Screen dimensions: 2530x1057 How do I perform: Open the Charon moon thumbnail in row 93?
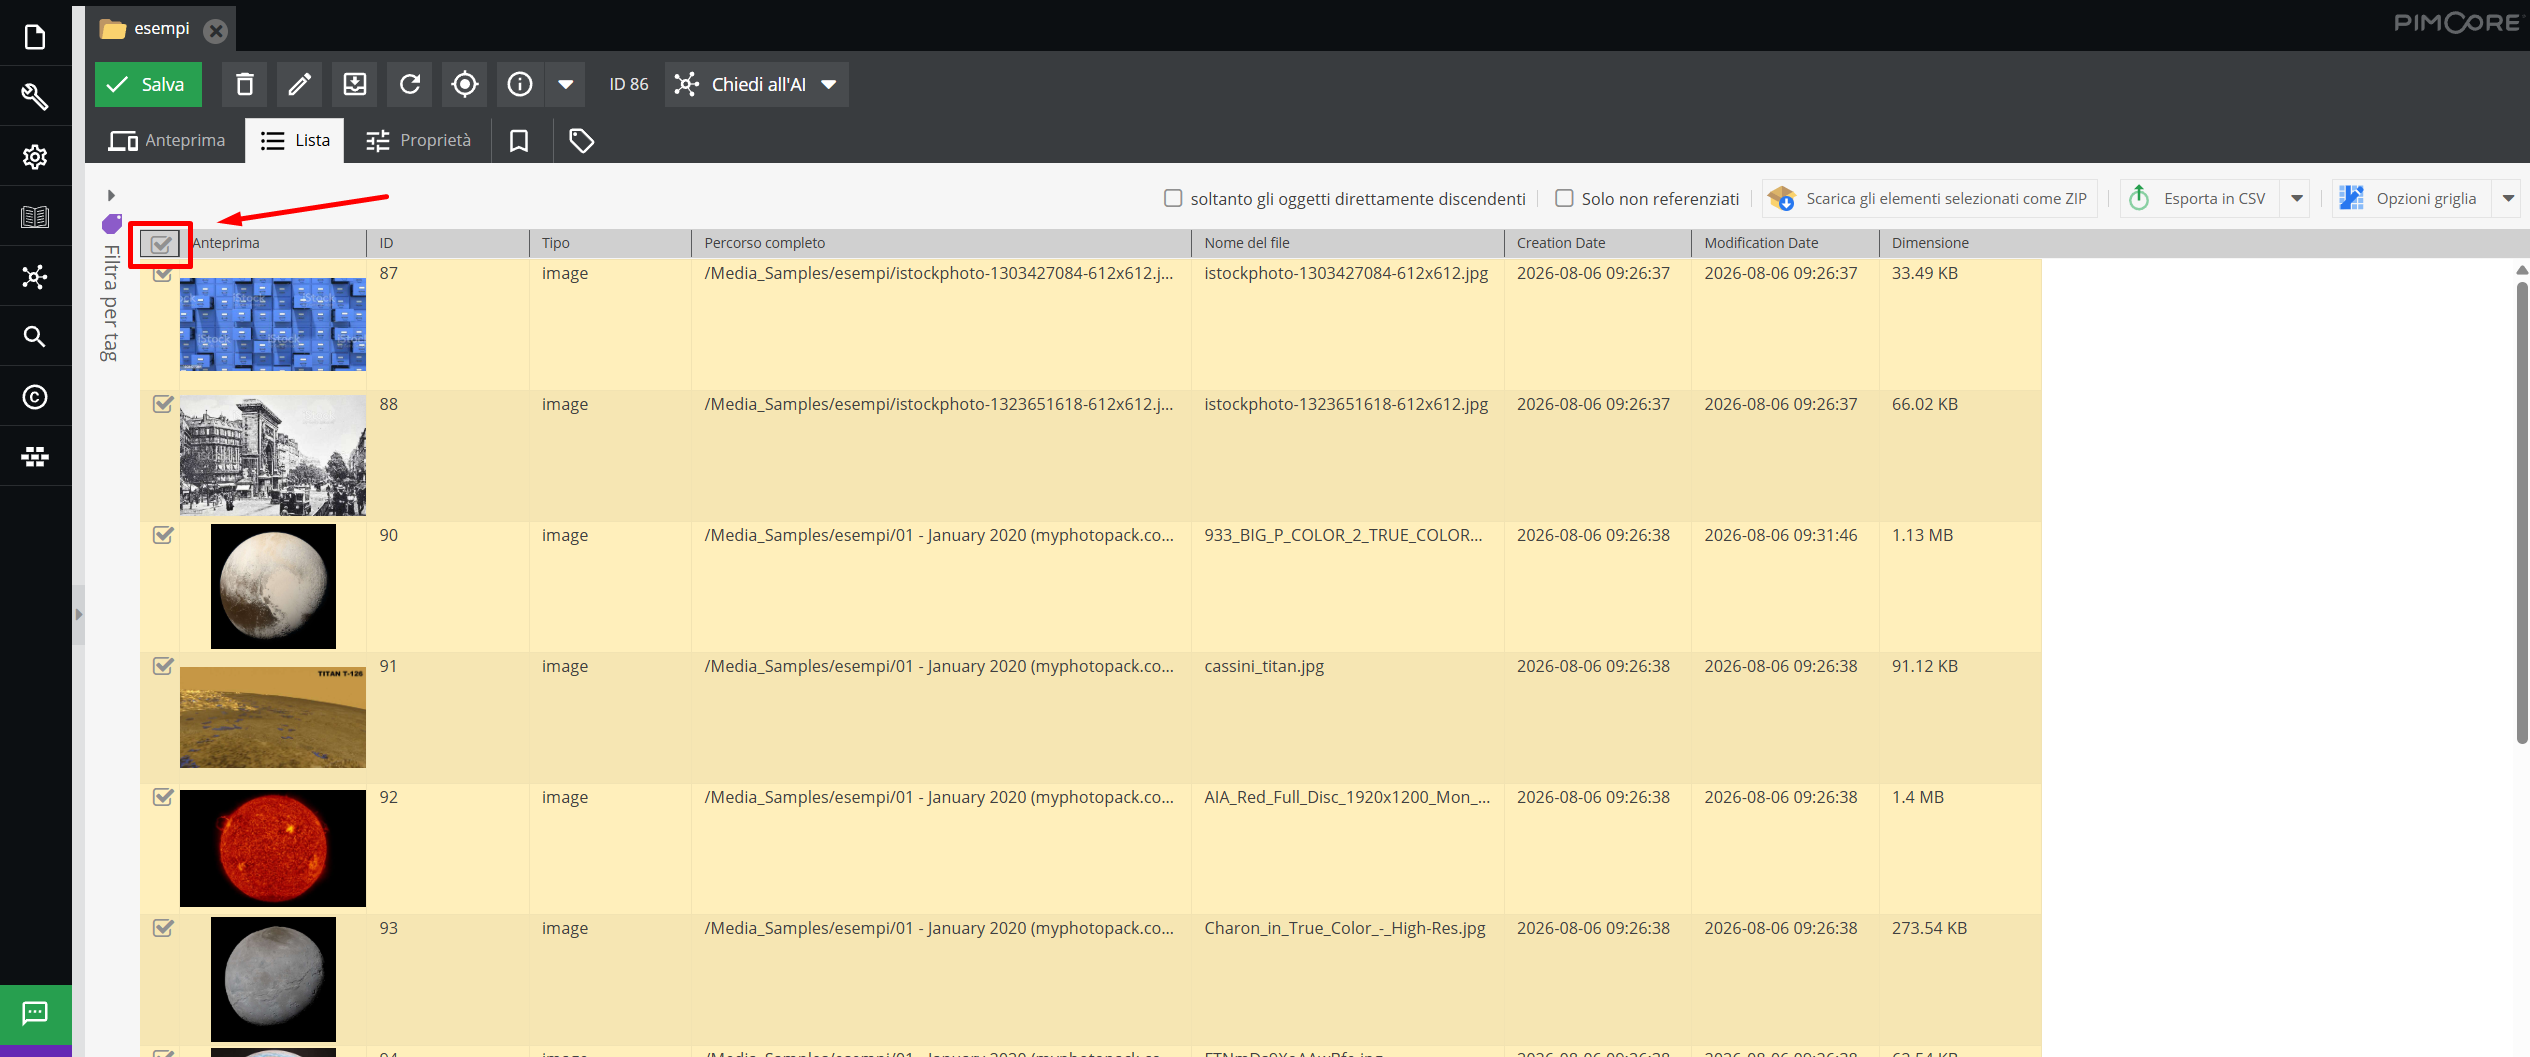pos(273,979)
